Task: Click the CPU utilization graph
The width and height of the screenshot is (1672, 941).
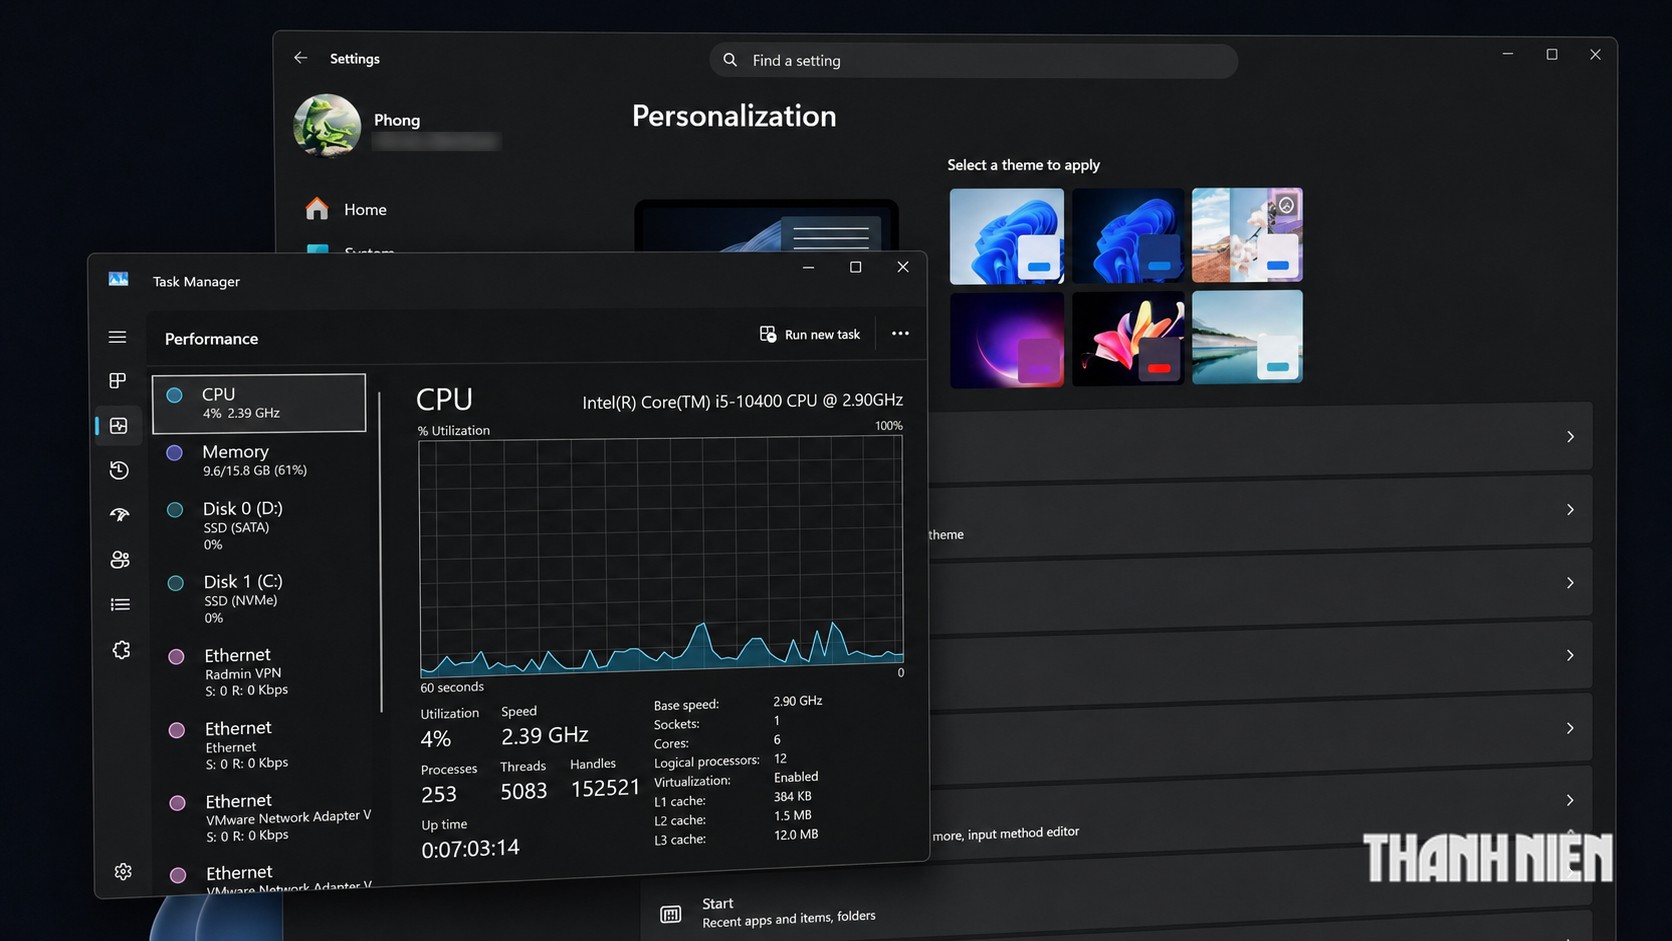Action: click(x=661, y=556)
